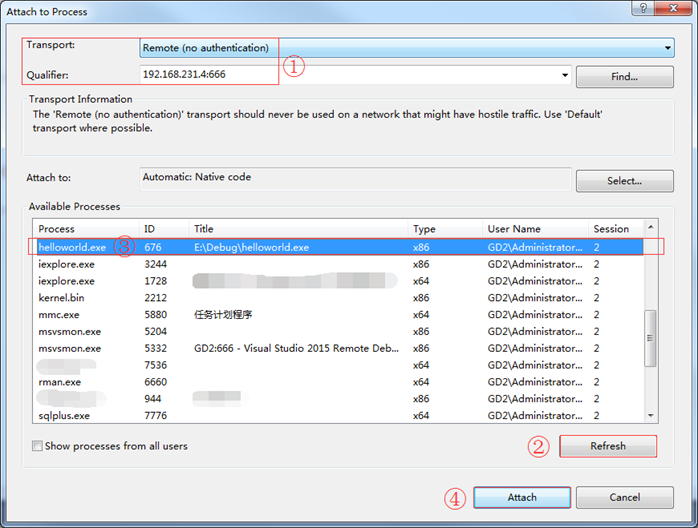
Task: Click the GD2:666 Visual Studio Remote Debugger title
Action: [x=296, y=348]
